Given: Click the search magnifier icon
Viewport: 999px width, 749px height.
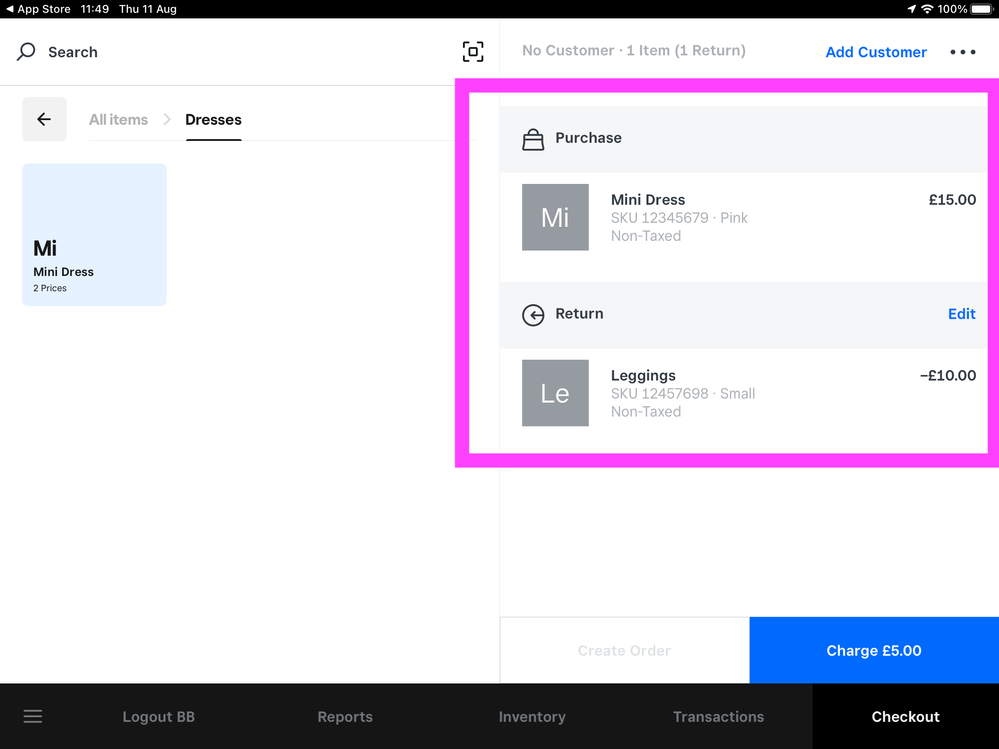Looking at the screenshot, I should tap(27, 52).
